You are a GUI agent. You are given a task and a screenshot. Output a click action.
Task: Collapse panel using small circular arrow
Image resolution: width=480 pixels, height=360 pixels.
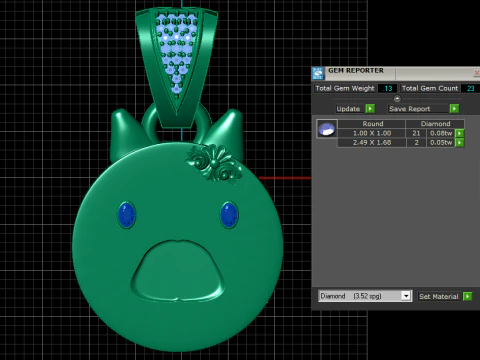(397, 98)
